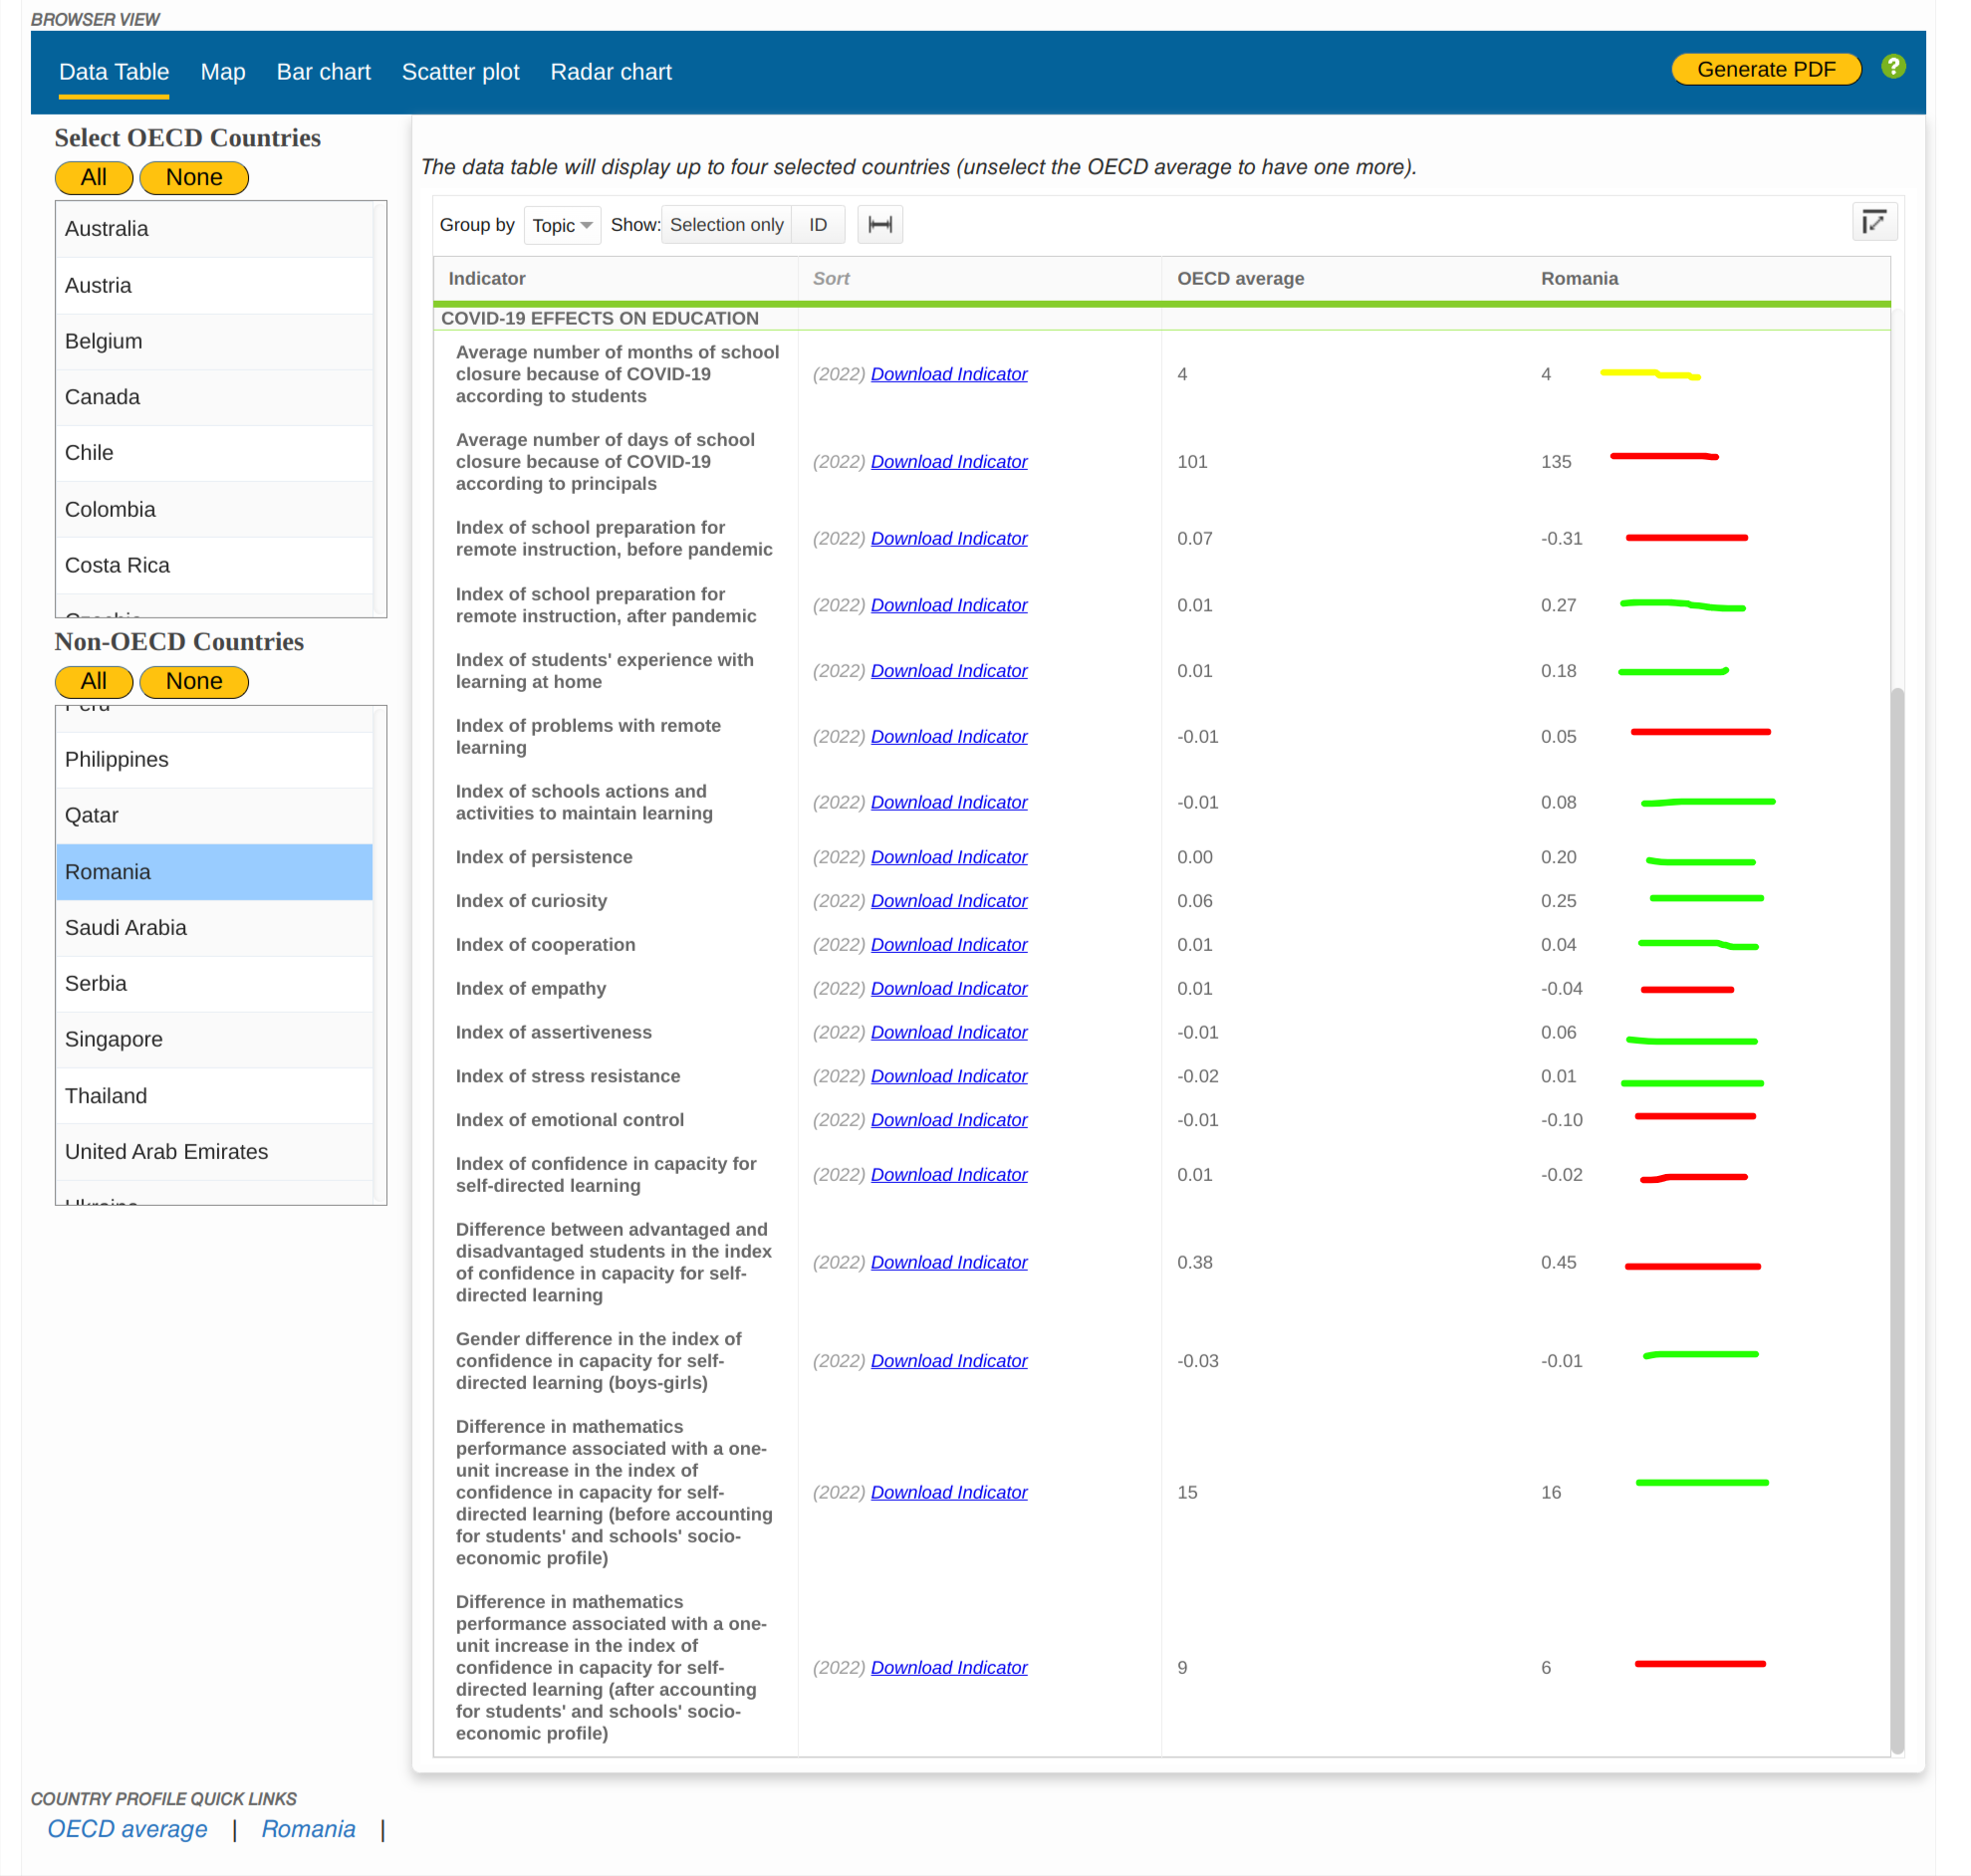Collapse COVID-19 Effects on Education section
1971x1876 pixels.
click(599, 318)
